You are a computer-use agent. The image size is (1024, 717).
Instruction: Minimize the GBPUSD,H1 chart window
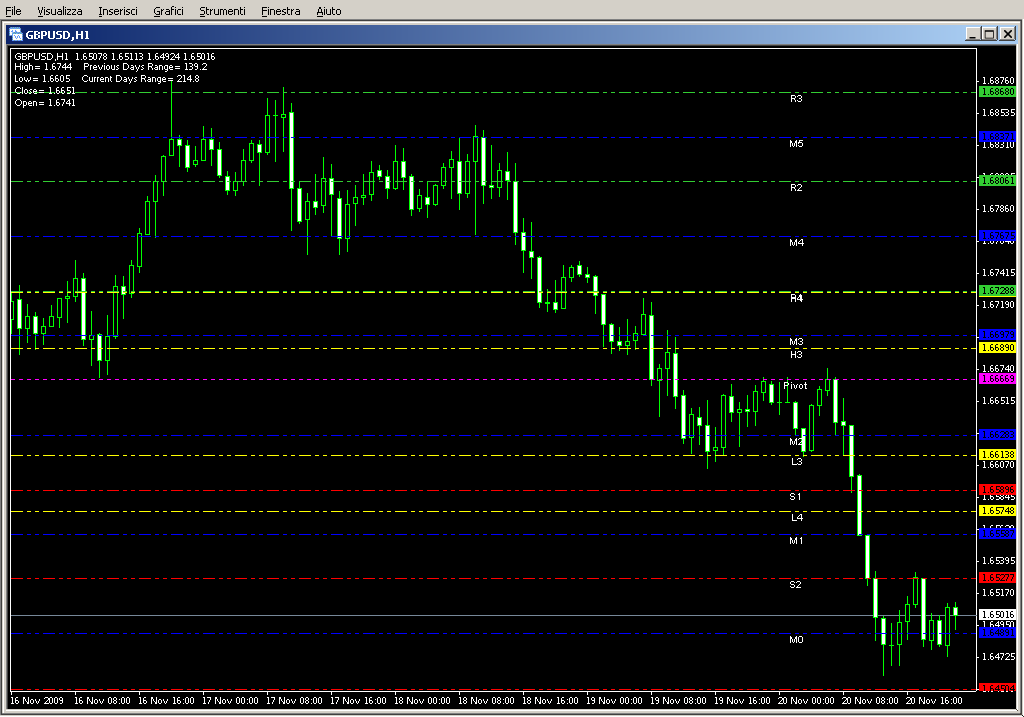point(973,34)
